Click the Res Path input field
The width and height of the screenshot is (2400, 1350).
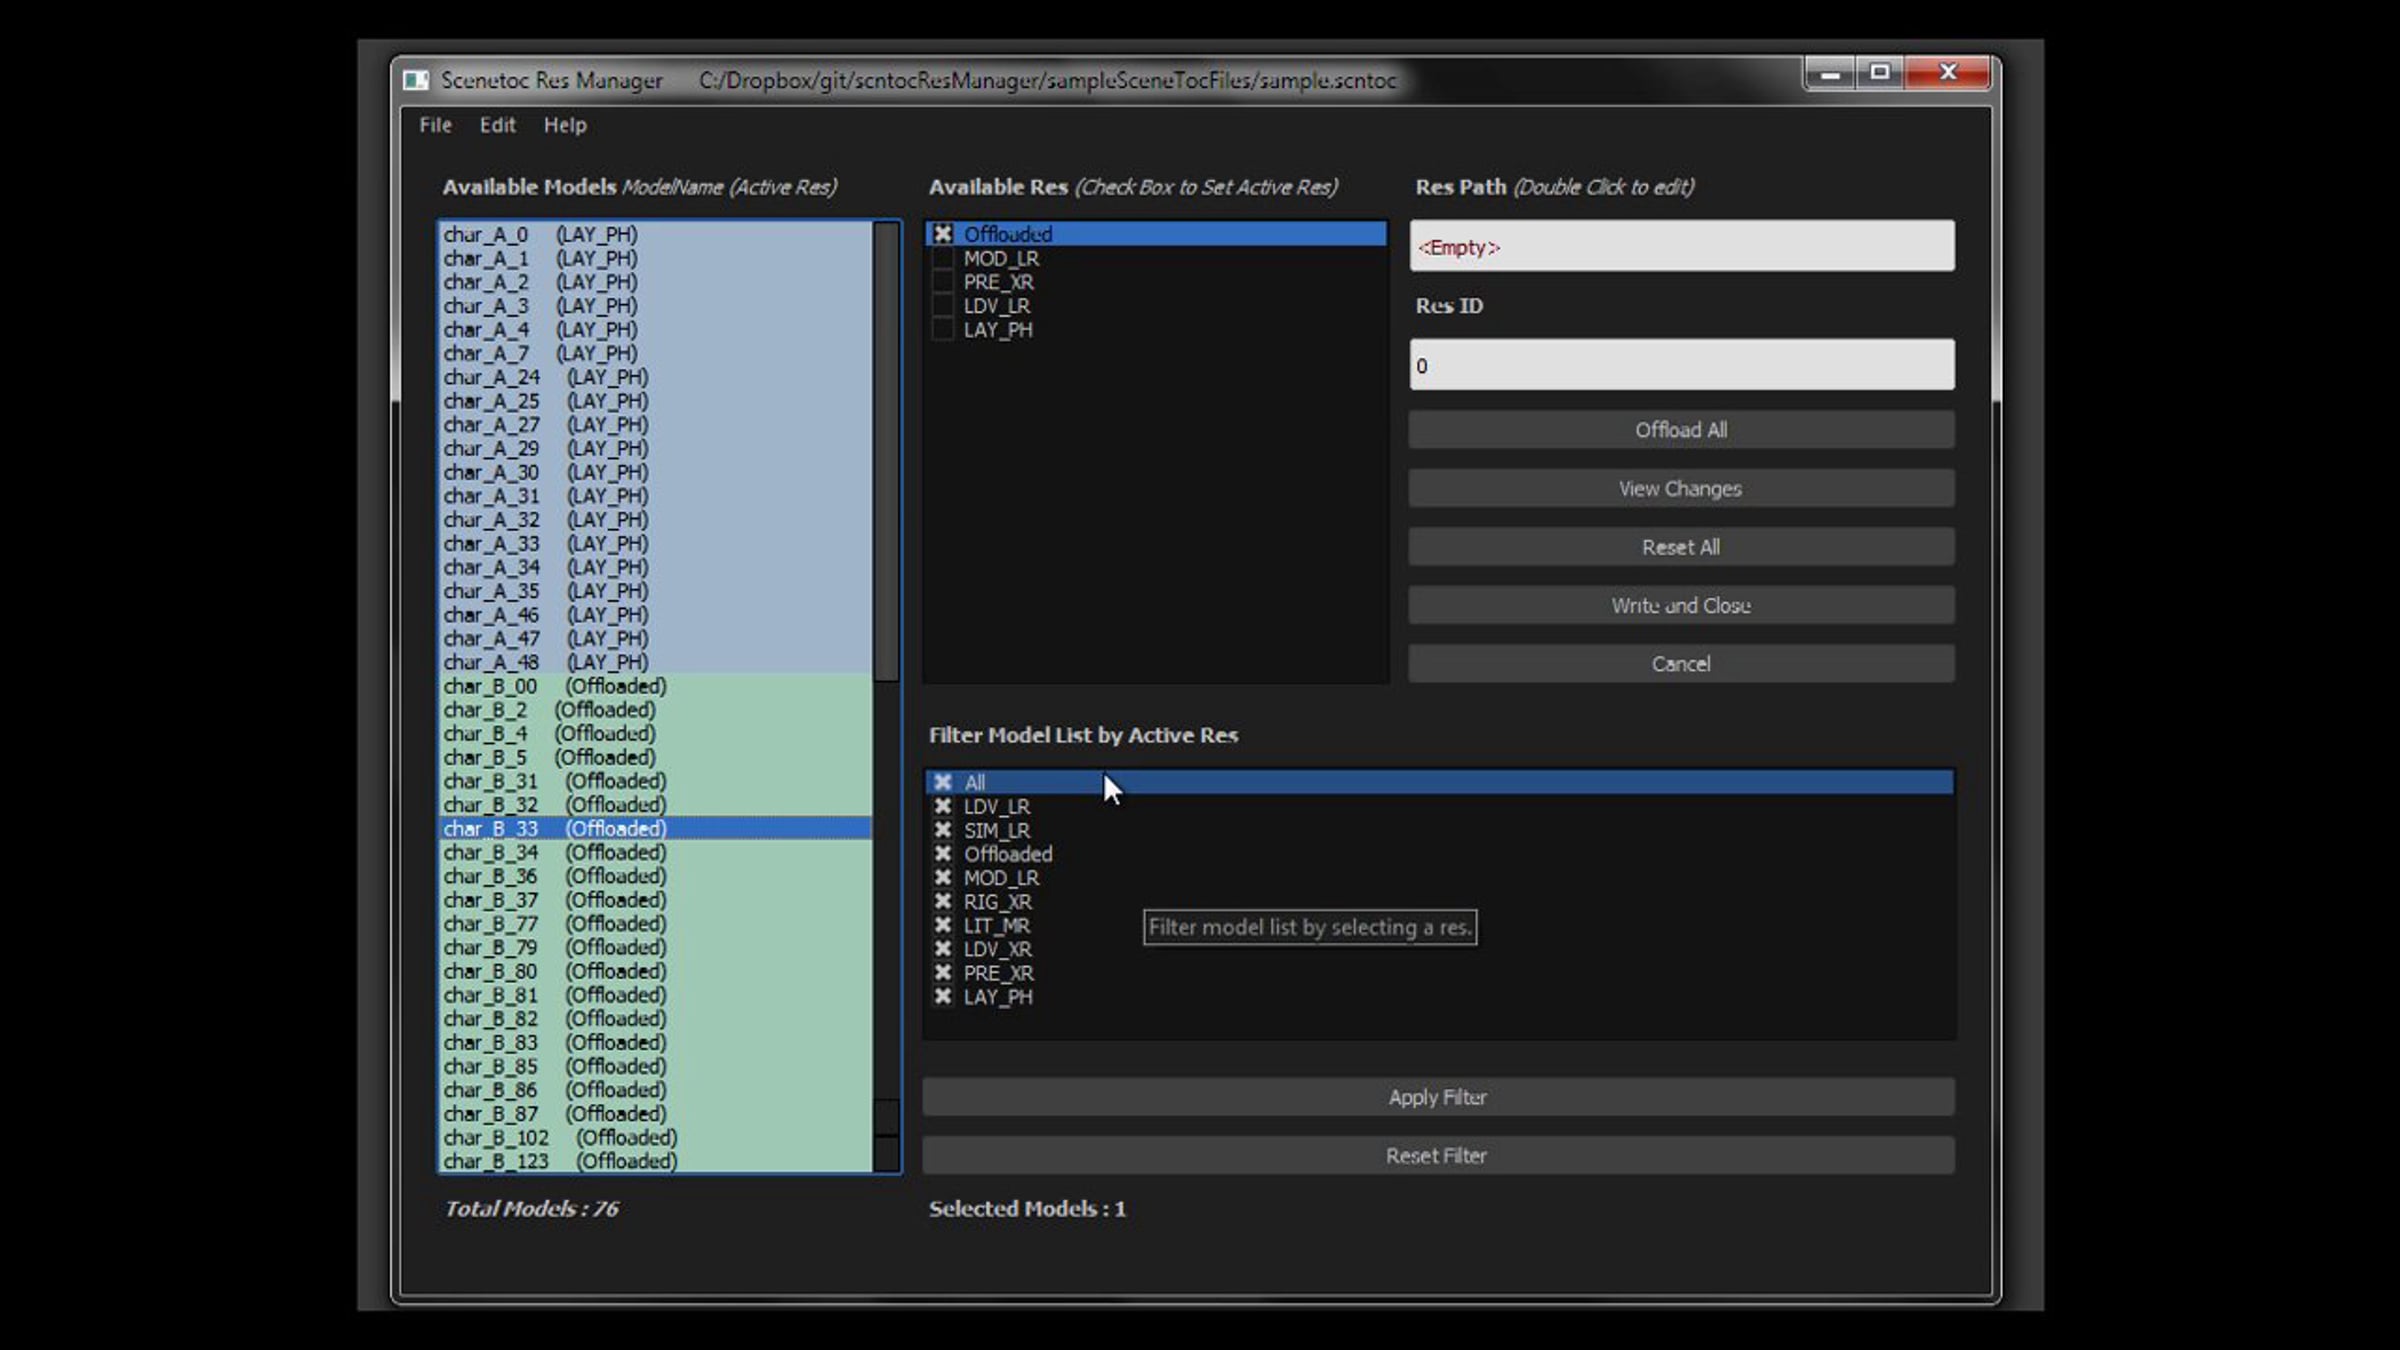(1681, 246)
